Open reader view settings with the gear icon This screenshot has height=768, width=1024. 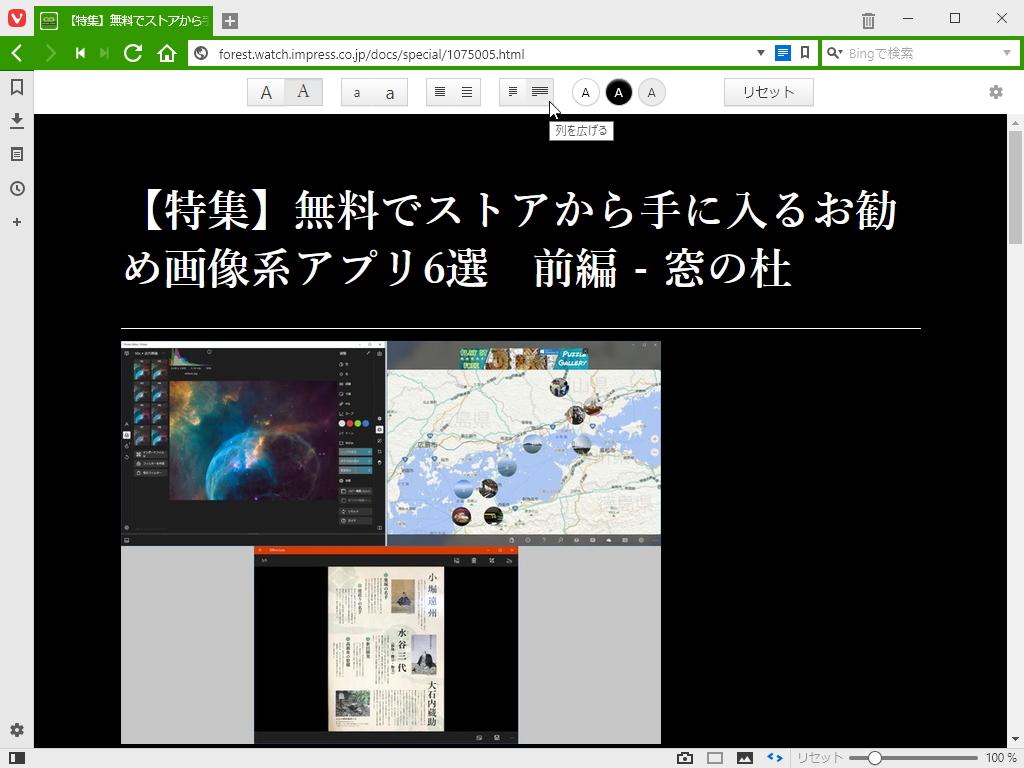(995, 91)
